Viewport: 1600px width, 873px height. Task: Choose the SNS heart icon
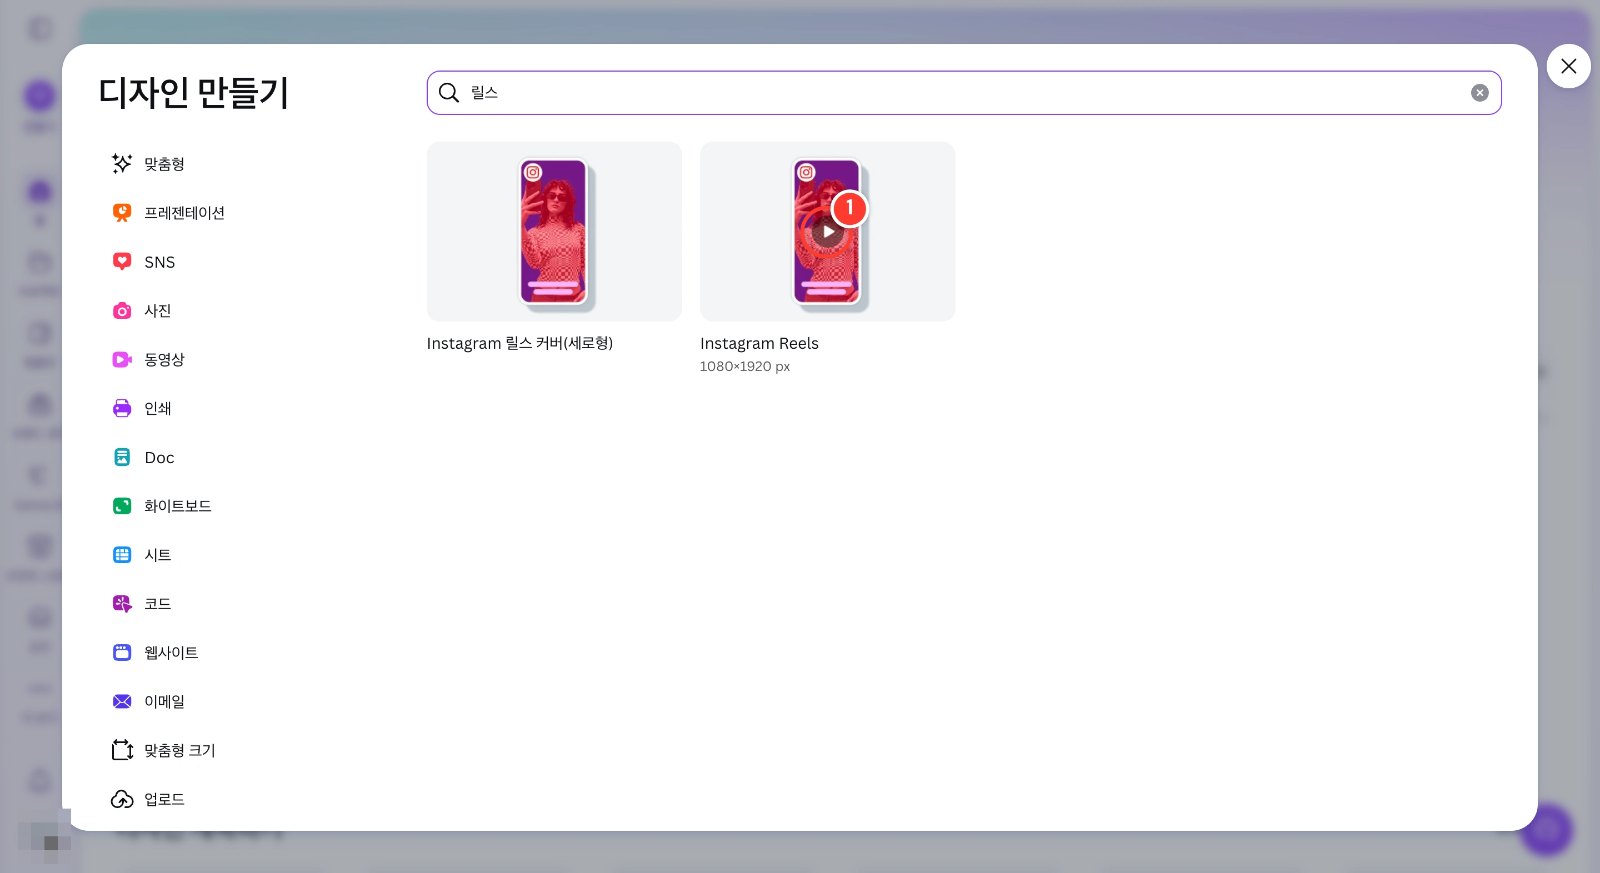pos(122,261)
